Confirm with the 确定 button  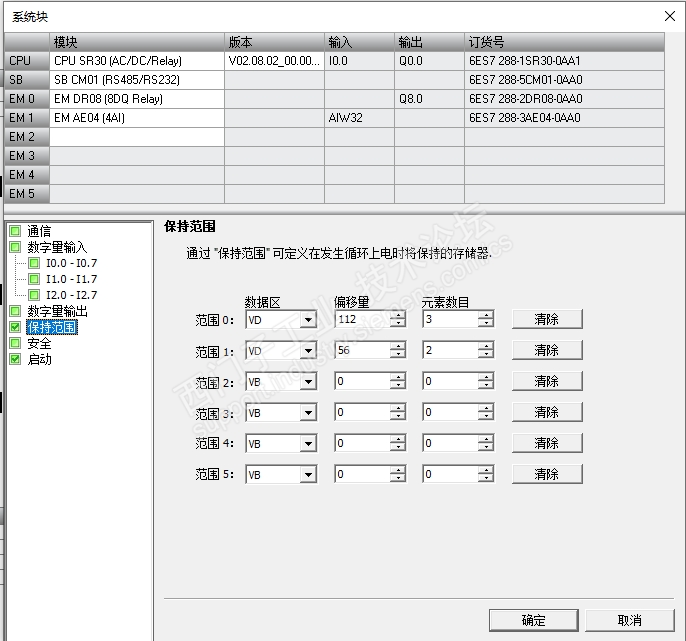click(x=533, y=620)
